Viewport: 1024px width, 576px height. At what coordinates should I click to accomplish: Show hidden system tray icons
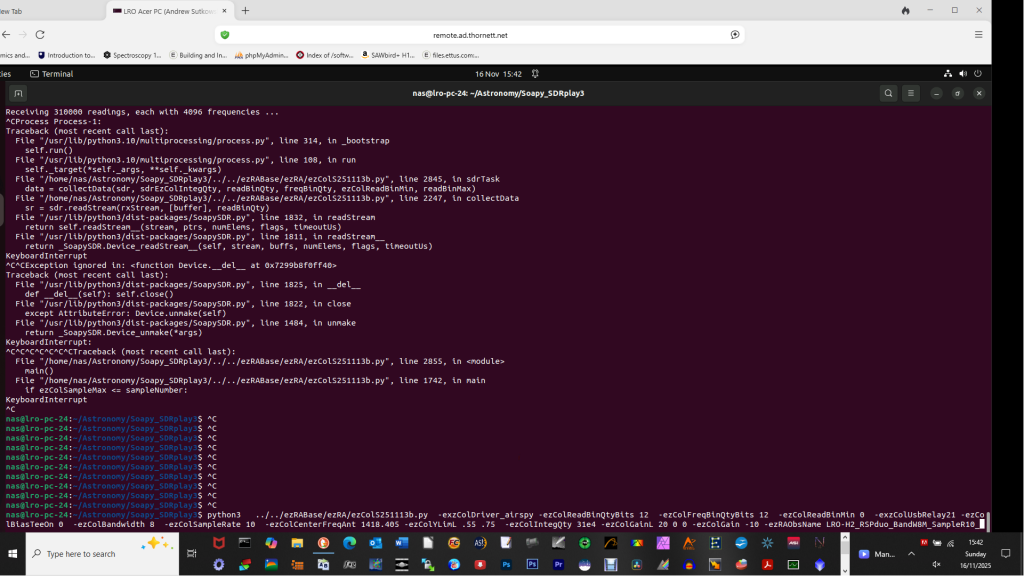[x=911, y=553]
